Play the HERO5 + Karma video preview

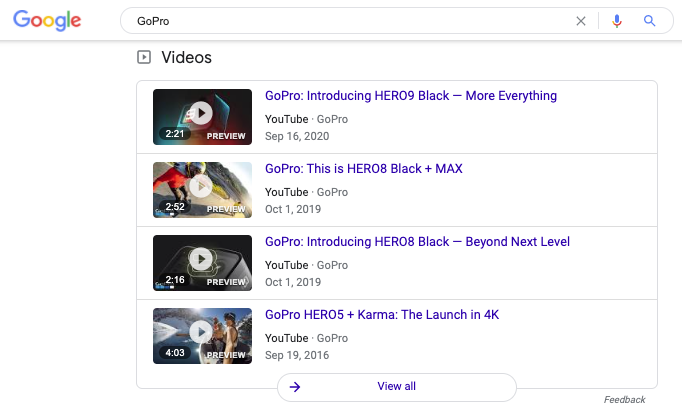[x=202, y=333]
